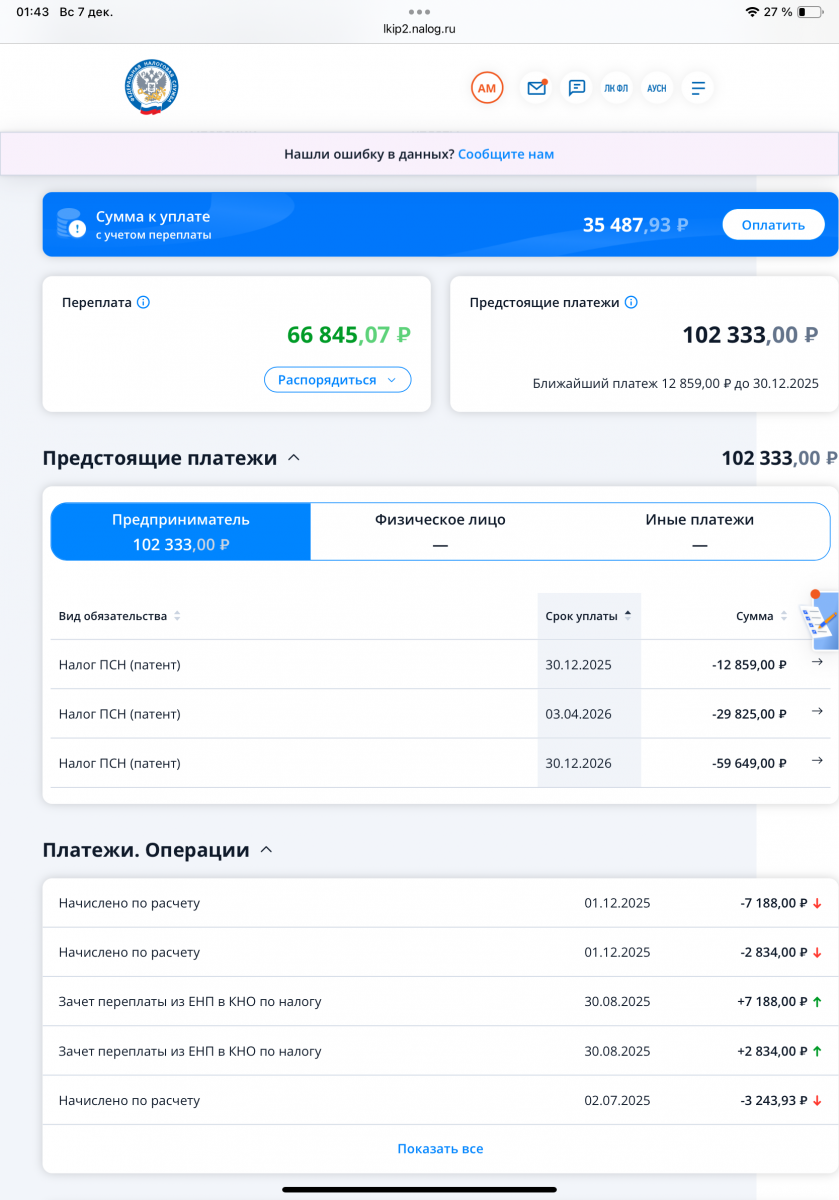This screenshot has height=1200, width=839.
Task: Click the Показать все link
Action: (440, 1149)
